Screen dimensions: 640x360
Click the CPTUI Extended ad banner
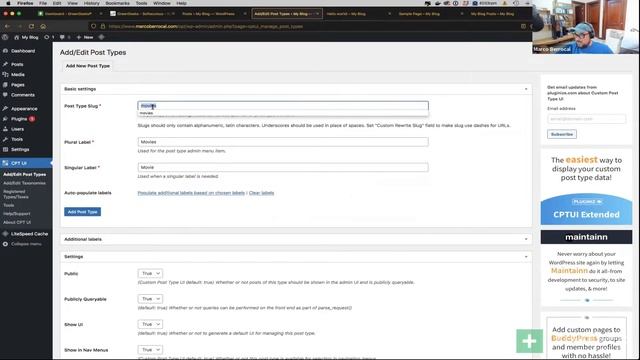click(x=586, y=187)
